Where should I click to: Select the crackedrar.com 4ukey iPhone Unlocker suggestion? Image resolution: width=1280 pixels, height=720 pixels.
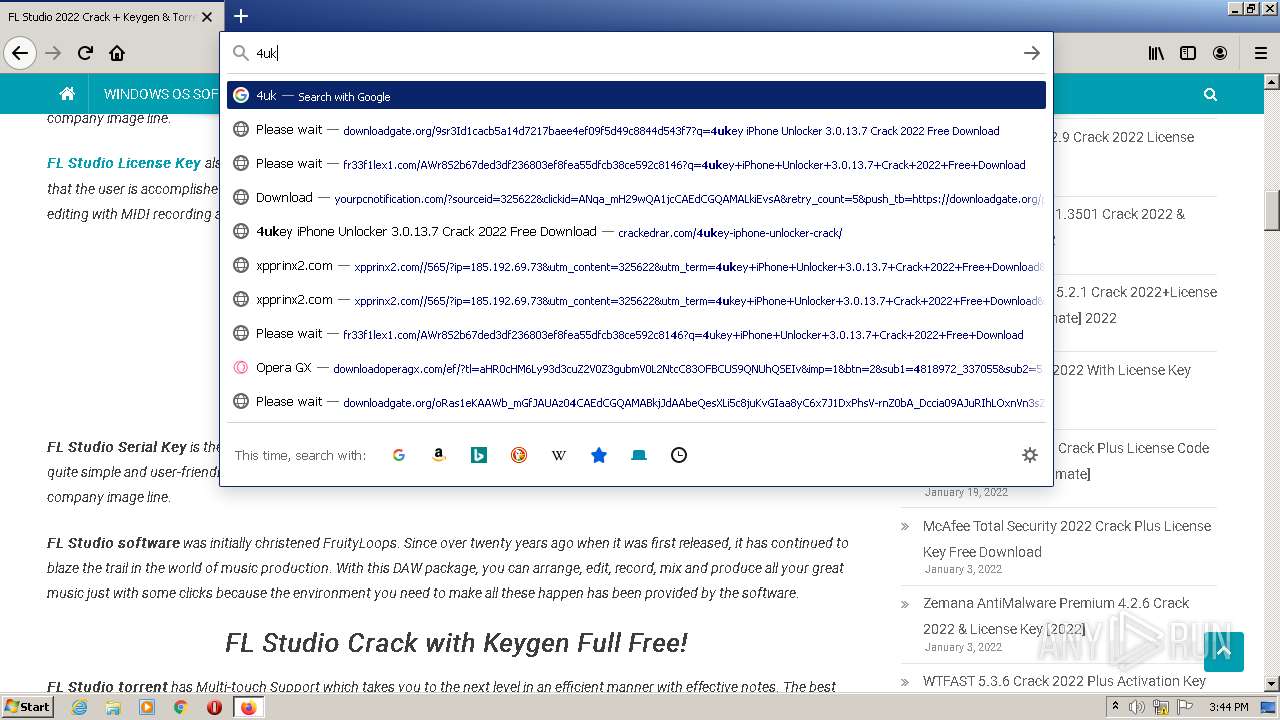click(636, 232)
